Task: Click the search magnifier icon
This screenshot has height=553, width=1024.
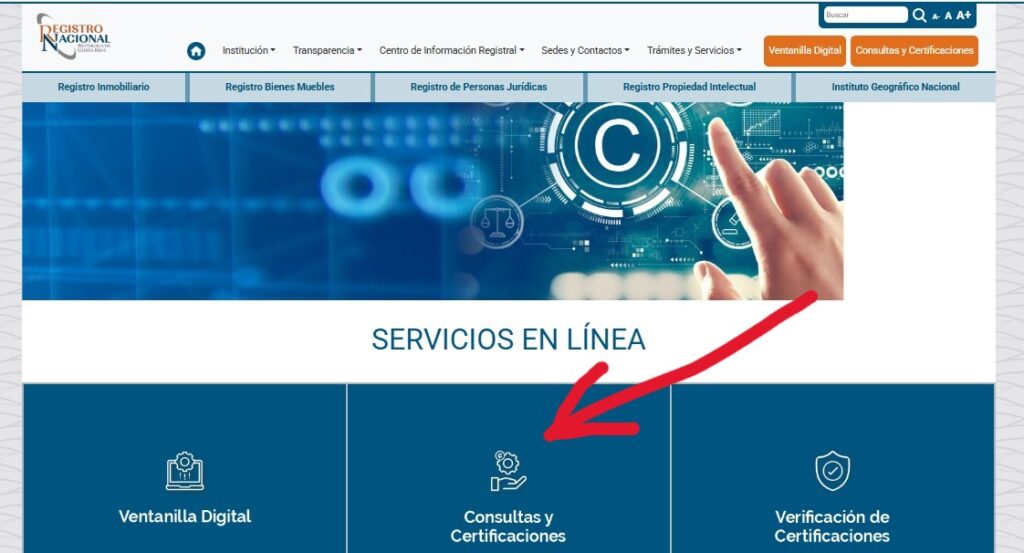Action: coord(920,15)
